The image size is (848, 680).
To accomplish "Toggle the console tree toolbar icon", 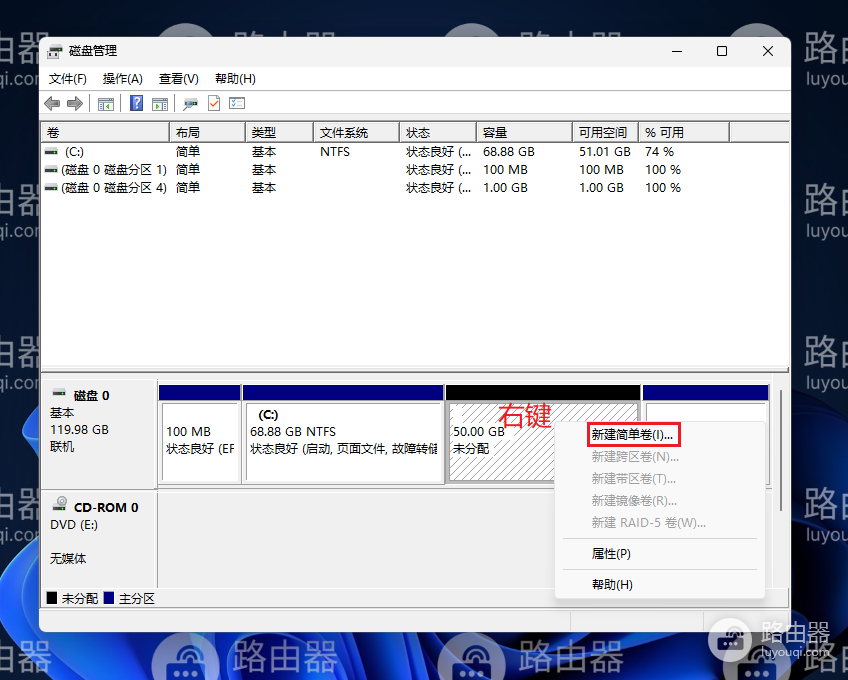I will pos(105,103).
